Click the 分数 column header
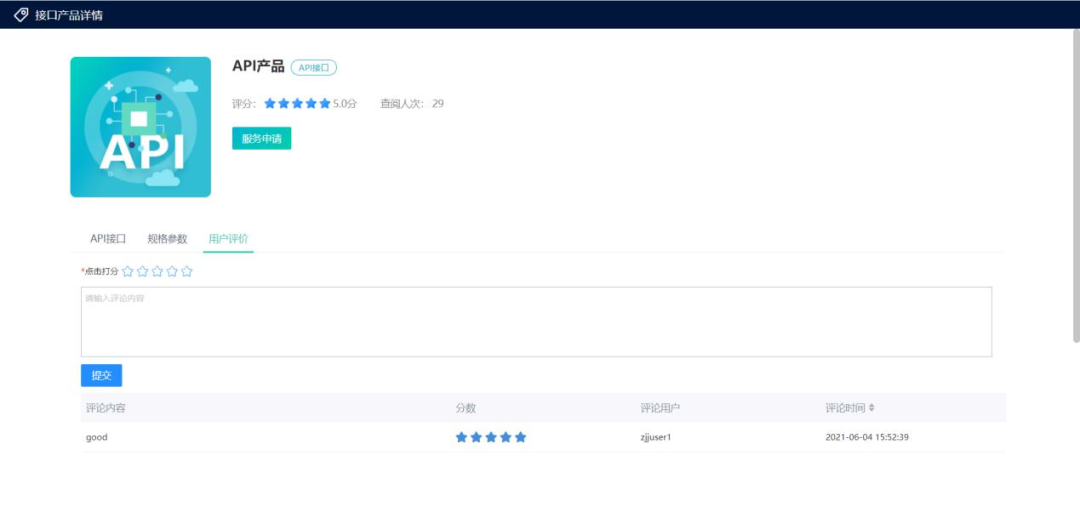The height and width of the screenshot is (507, 1080). pyautogui.click(x=466, y=408)
